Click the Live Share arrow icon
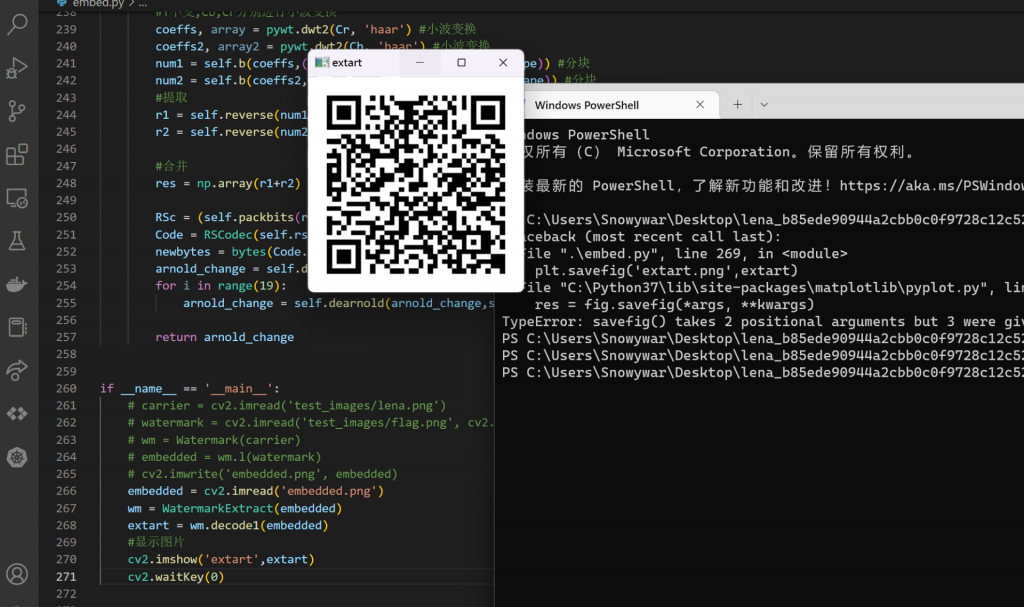 (17, 371)
